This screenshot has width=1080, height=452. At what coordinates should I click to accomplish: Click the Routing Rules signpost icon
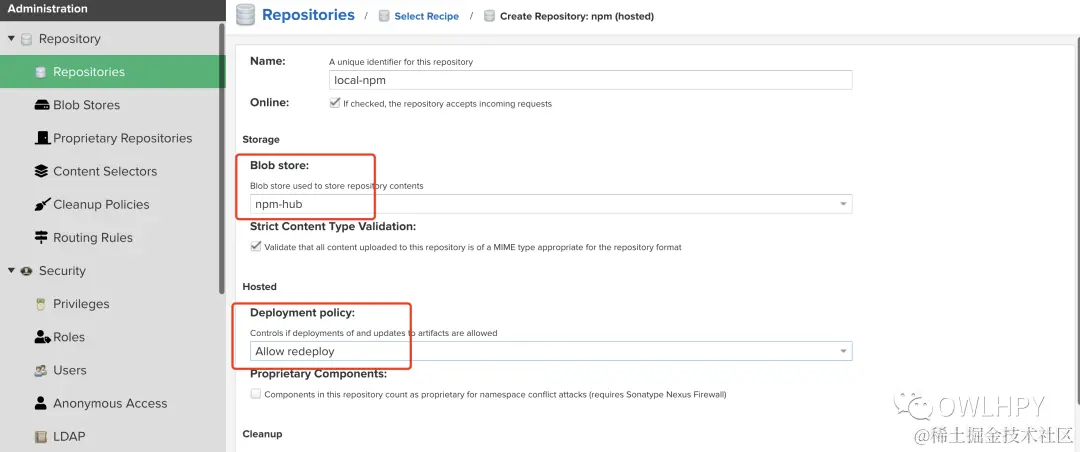coord(41,237)
